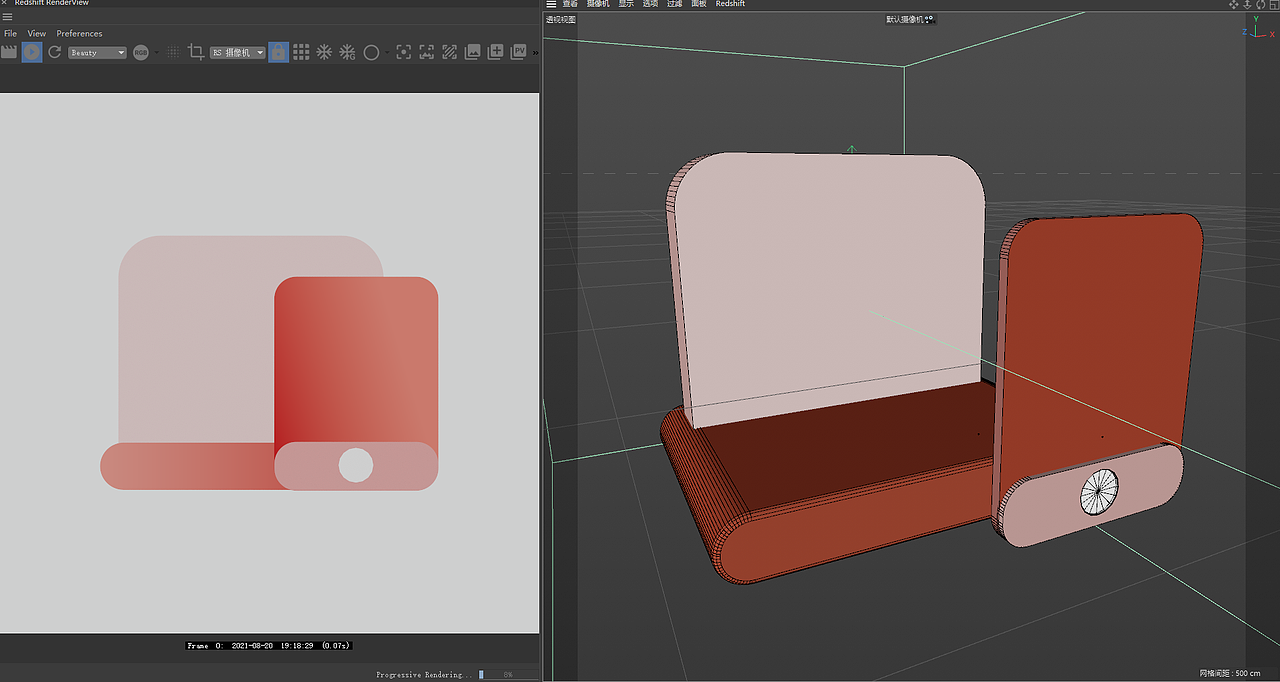Viewport: 1280px width, 682px height.
Task: Expand the arrow beside circle icon
Action: (x=386, y=52)
